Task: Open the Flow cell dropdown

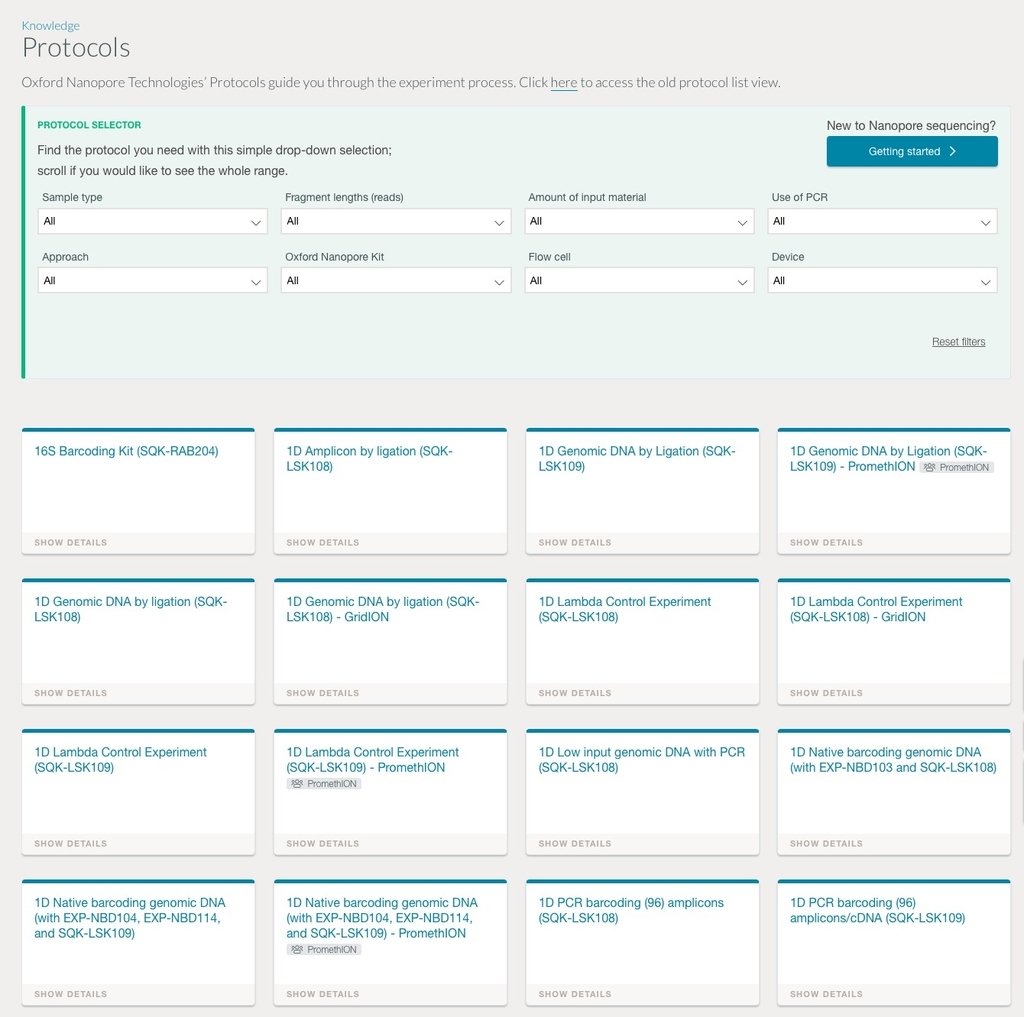Action: coord(639,280)
